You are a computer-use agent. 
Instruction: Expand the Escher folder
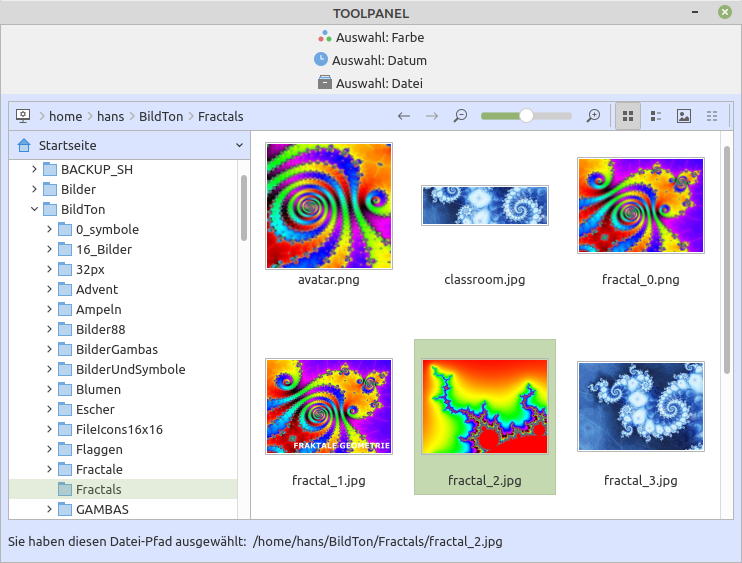point(50,409)
